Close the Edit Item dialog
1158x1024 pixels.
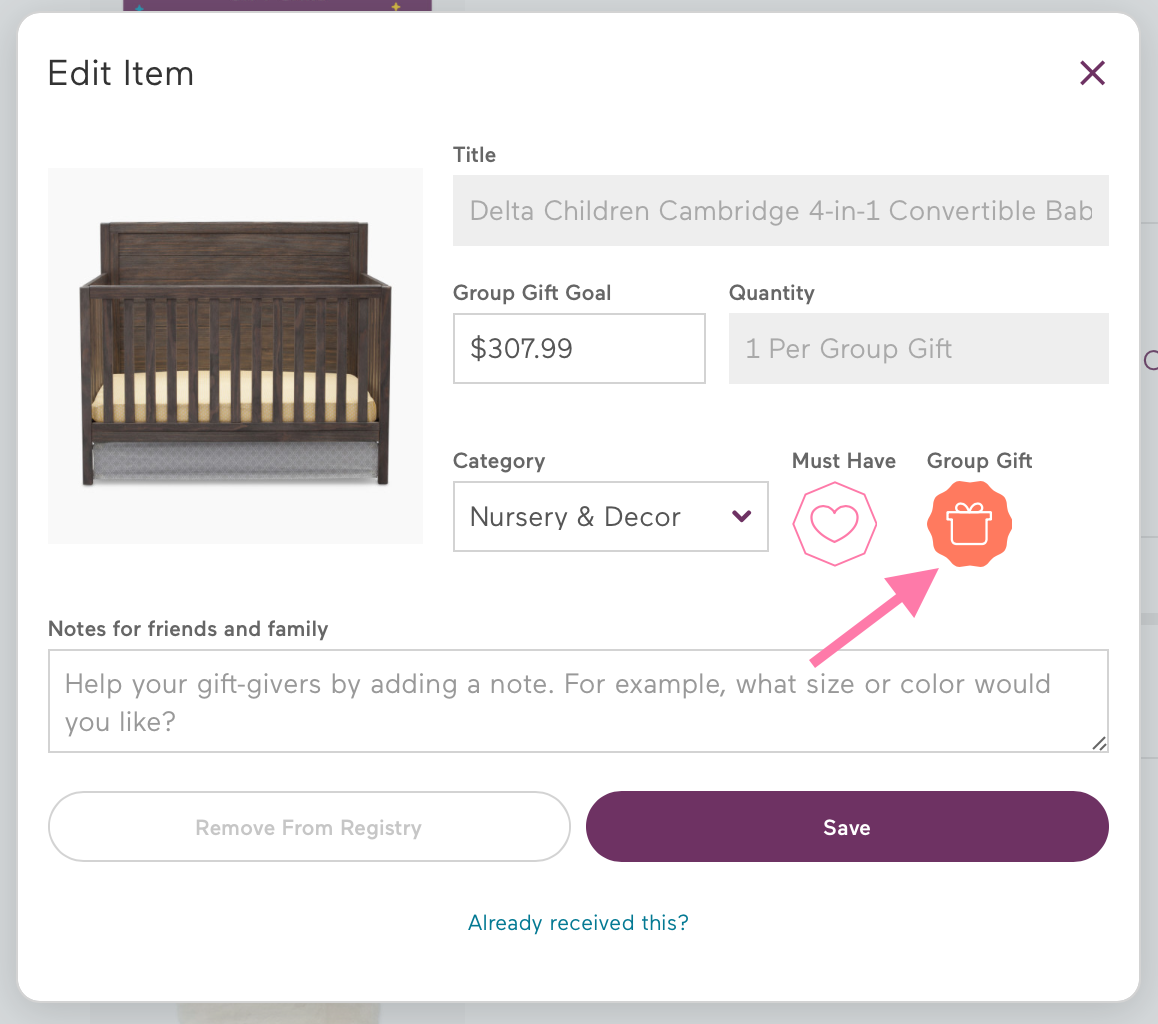pos(1092,73)
